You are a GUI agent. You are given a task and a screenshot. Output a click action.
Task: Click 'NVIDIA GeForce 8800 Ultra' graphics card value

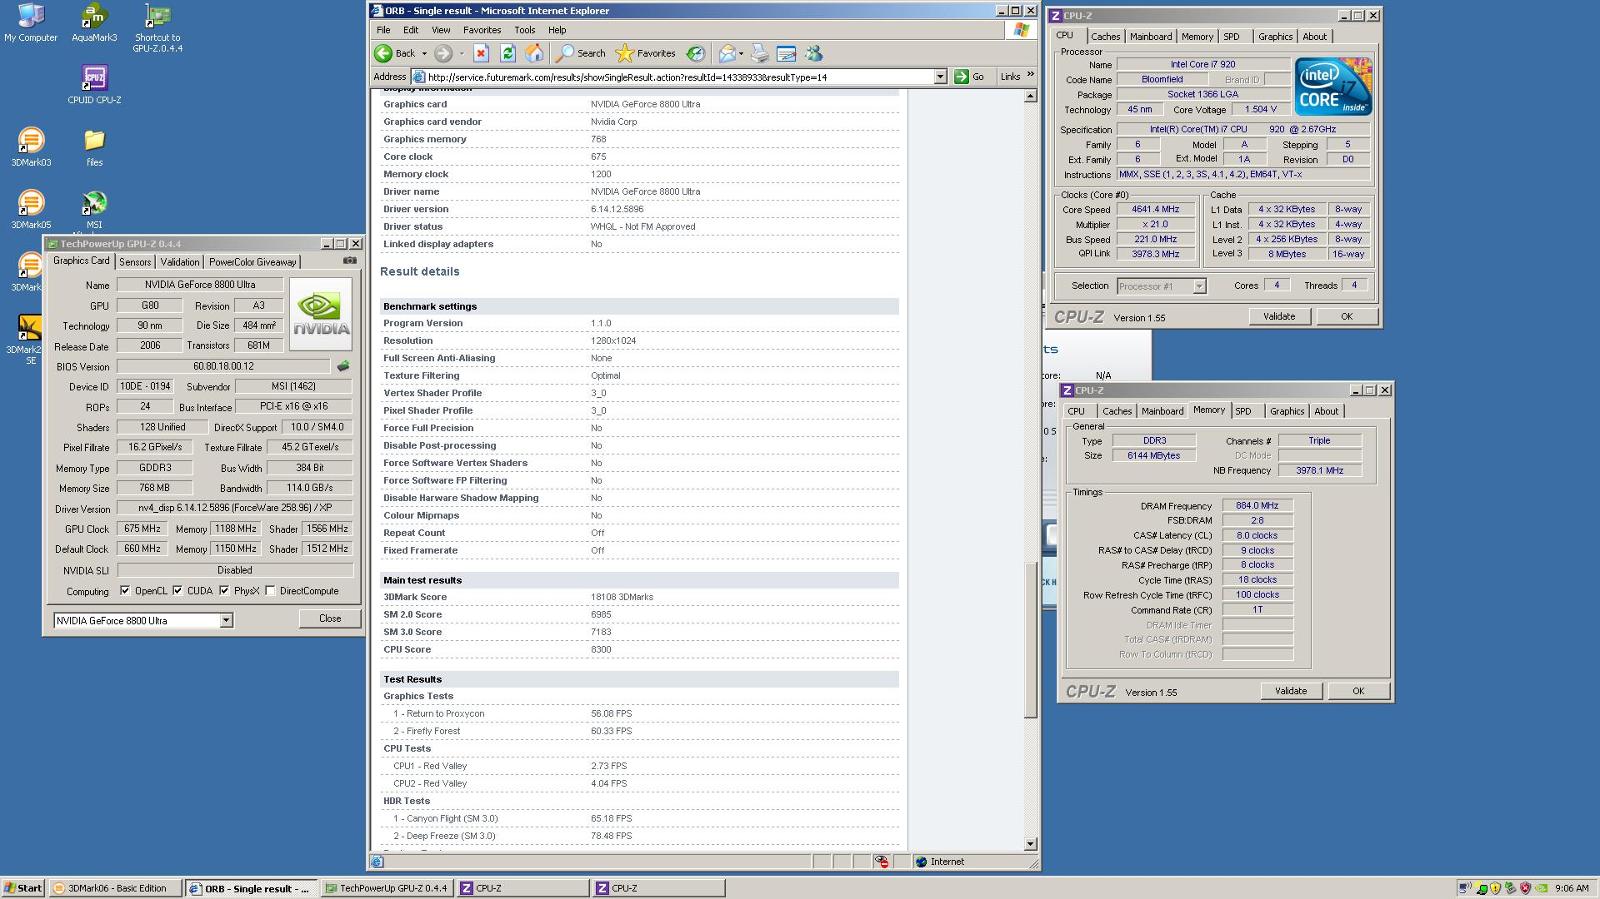(645, 104)
